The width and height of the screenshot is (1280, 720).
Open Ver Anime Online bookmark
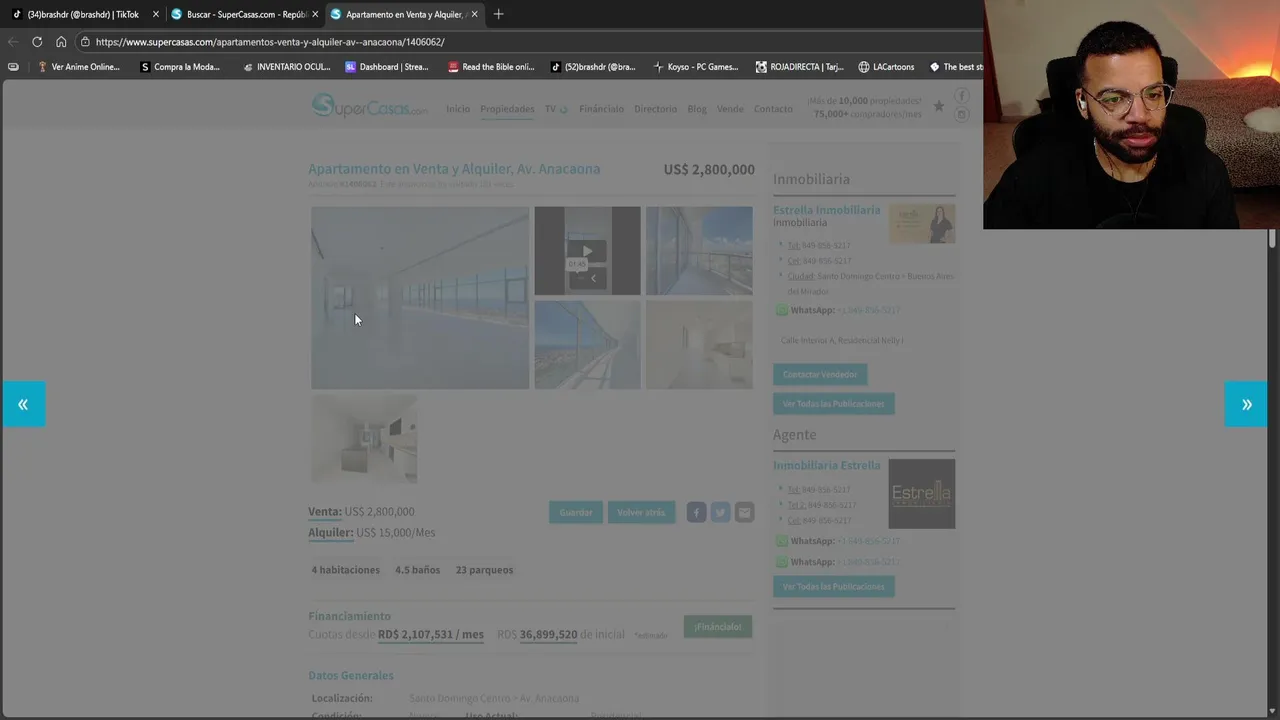click(78, 67)
